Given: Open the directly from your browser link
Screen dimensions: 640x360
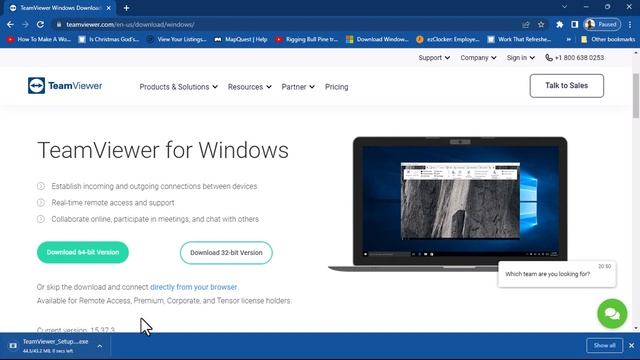Looking at the screenshot, I should [x=193, y=287].
